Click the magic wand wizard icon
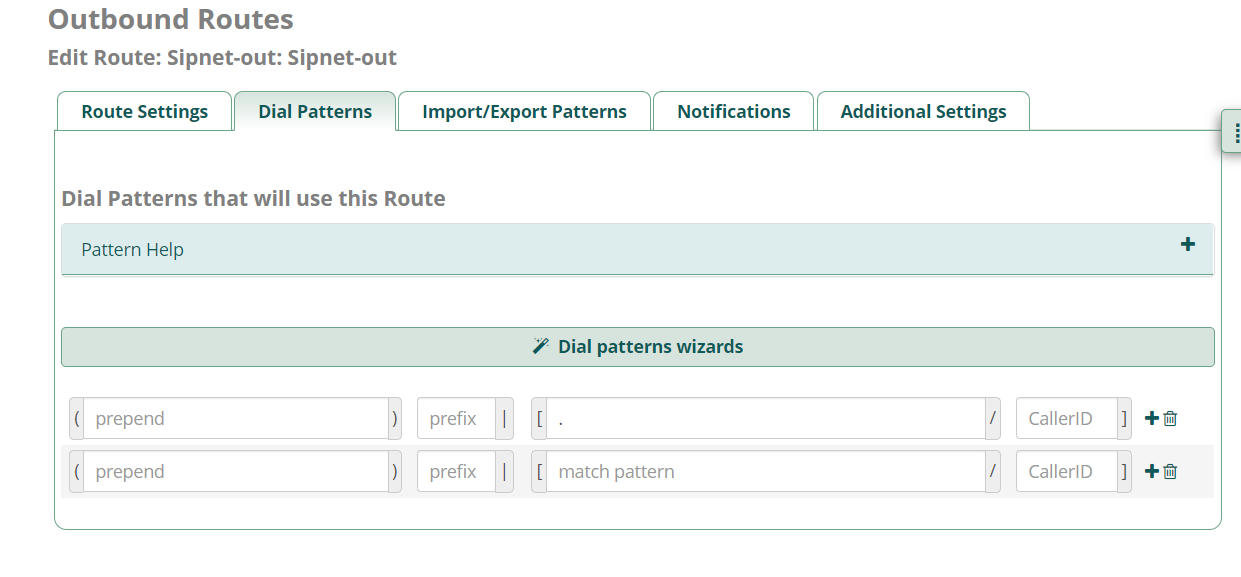Screen dimensions: 1241x577 [541, 347]
